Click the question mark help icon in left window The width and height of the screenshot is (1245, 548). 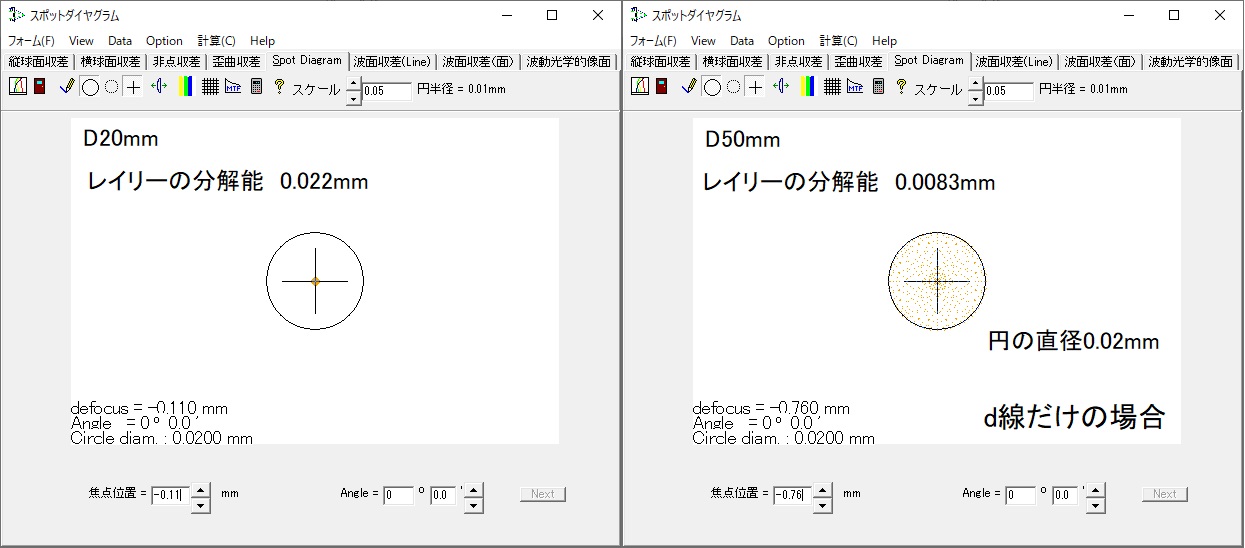coord(279,86)
